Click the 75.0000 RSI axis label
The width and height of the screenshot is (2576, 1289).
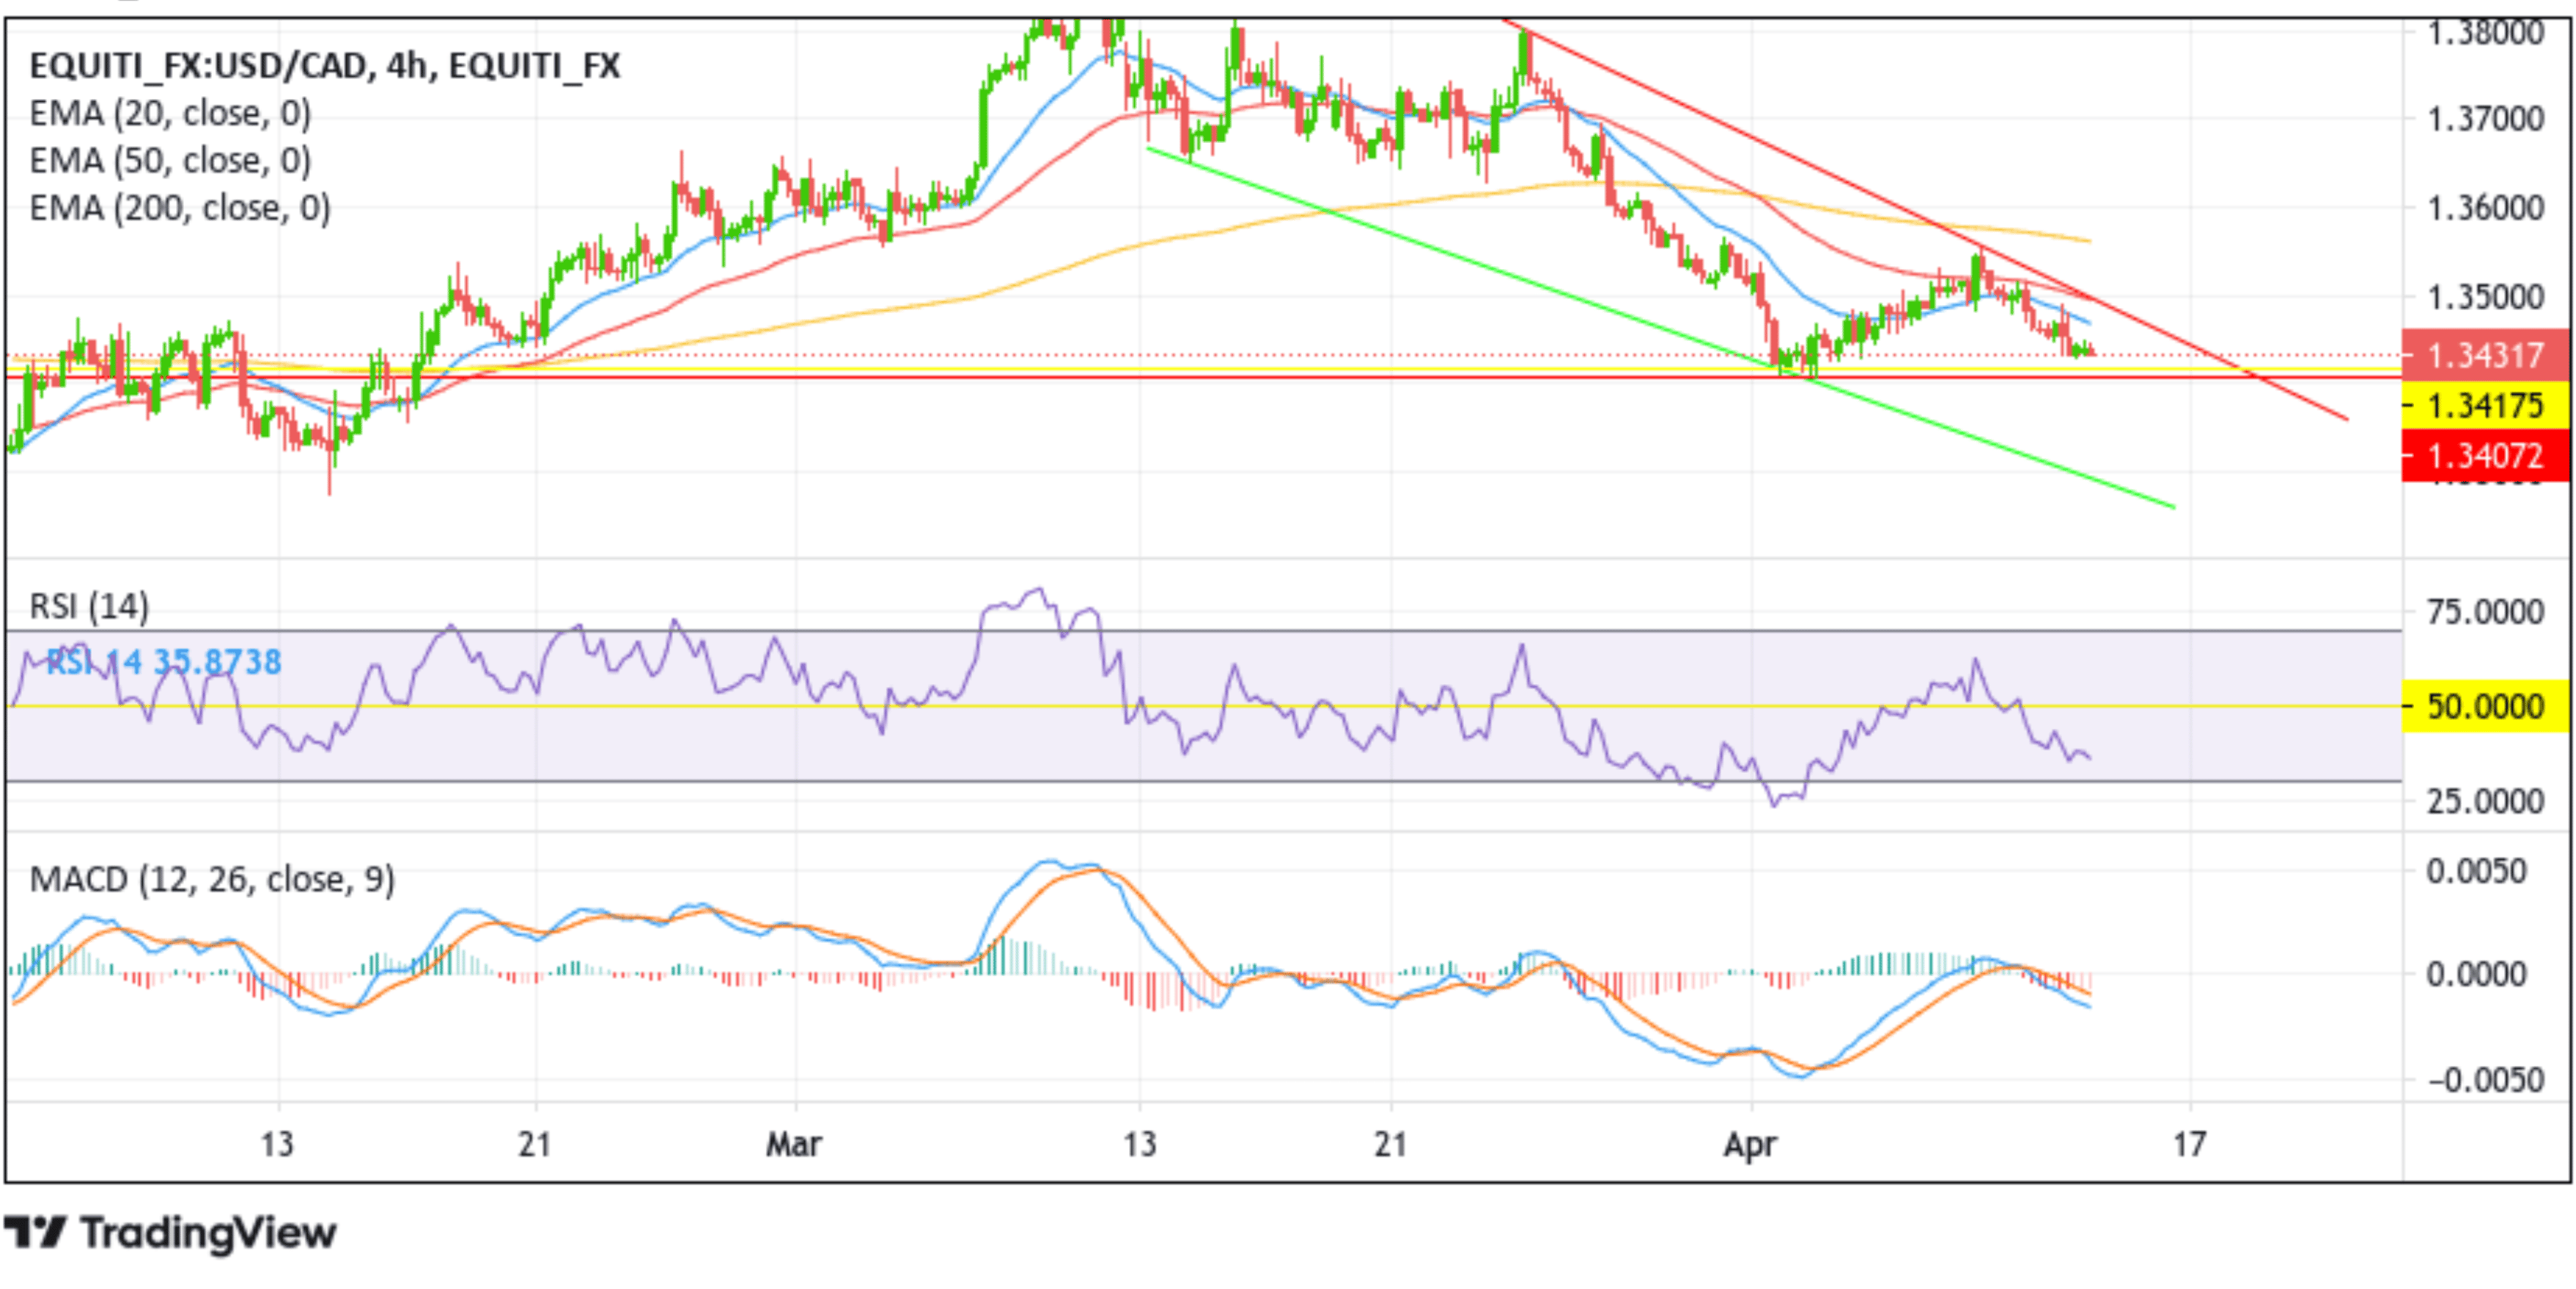pos(2485,611)
